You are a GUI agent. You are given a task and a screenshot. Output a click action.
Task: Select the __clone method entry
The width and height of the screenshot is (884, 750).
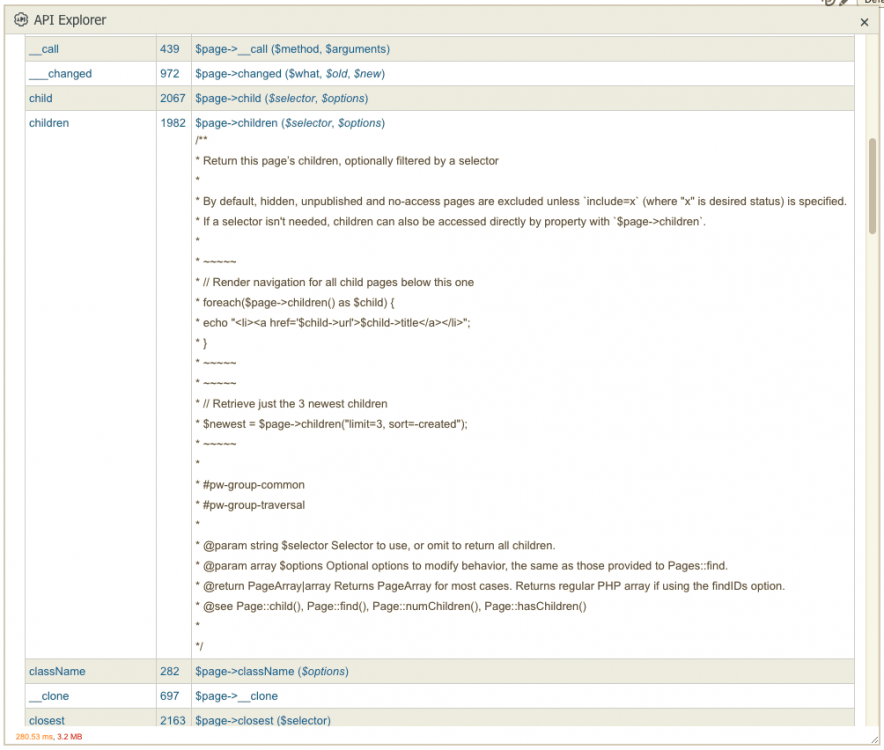(x=49, y=696)
